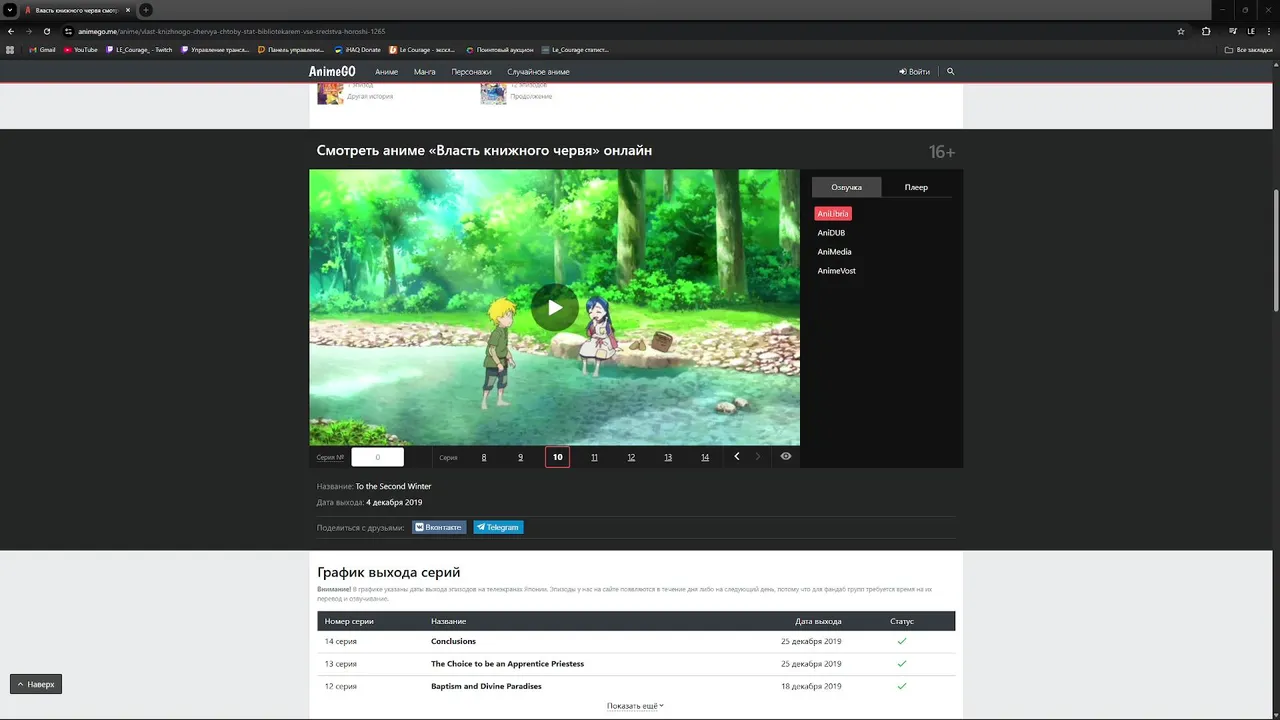
Task: Open the Другая история related thumbnail
Action: 330,94
